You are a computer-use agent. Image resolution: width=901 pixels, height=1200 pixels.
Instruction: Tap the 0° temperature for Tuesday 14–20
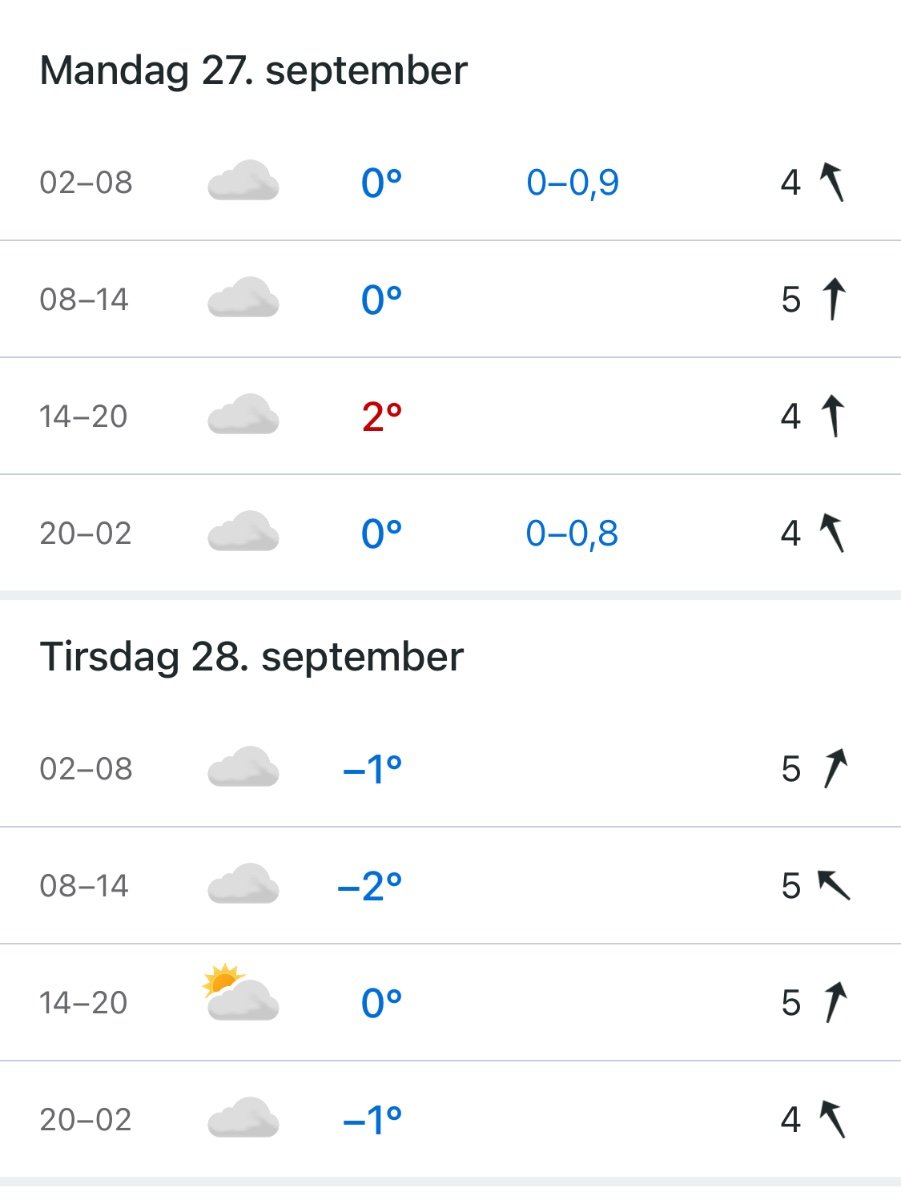coord(381,1003)
